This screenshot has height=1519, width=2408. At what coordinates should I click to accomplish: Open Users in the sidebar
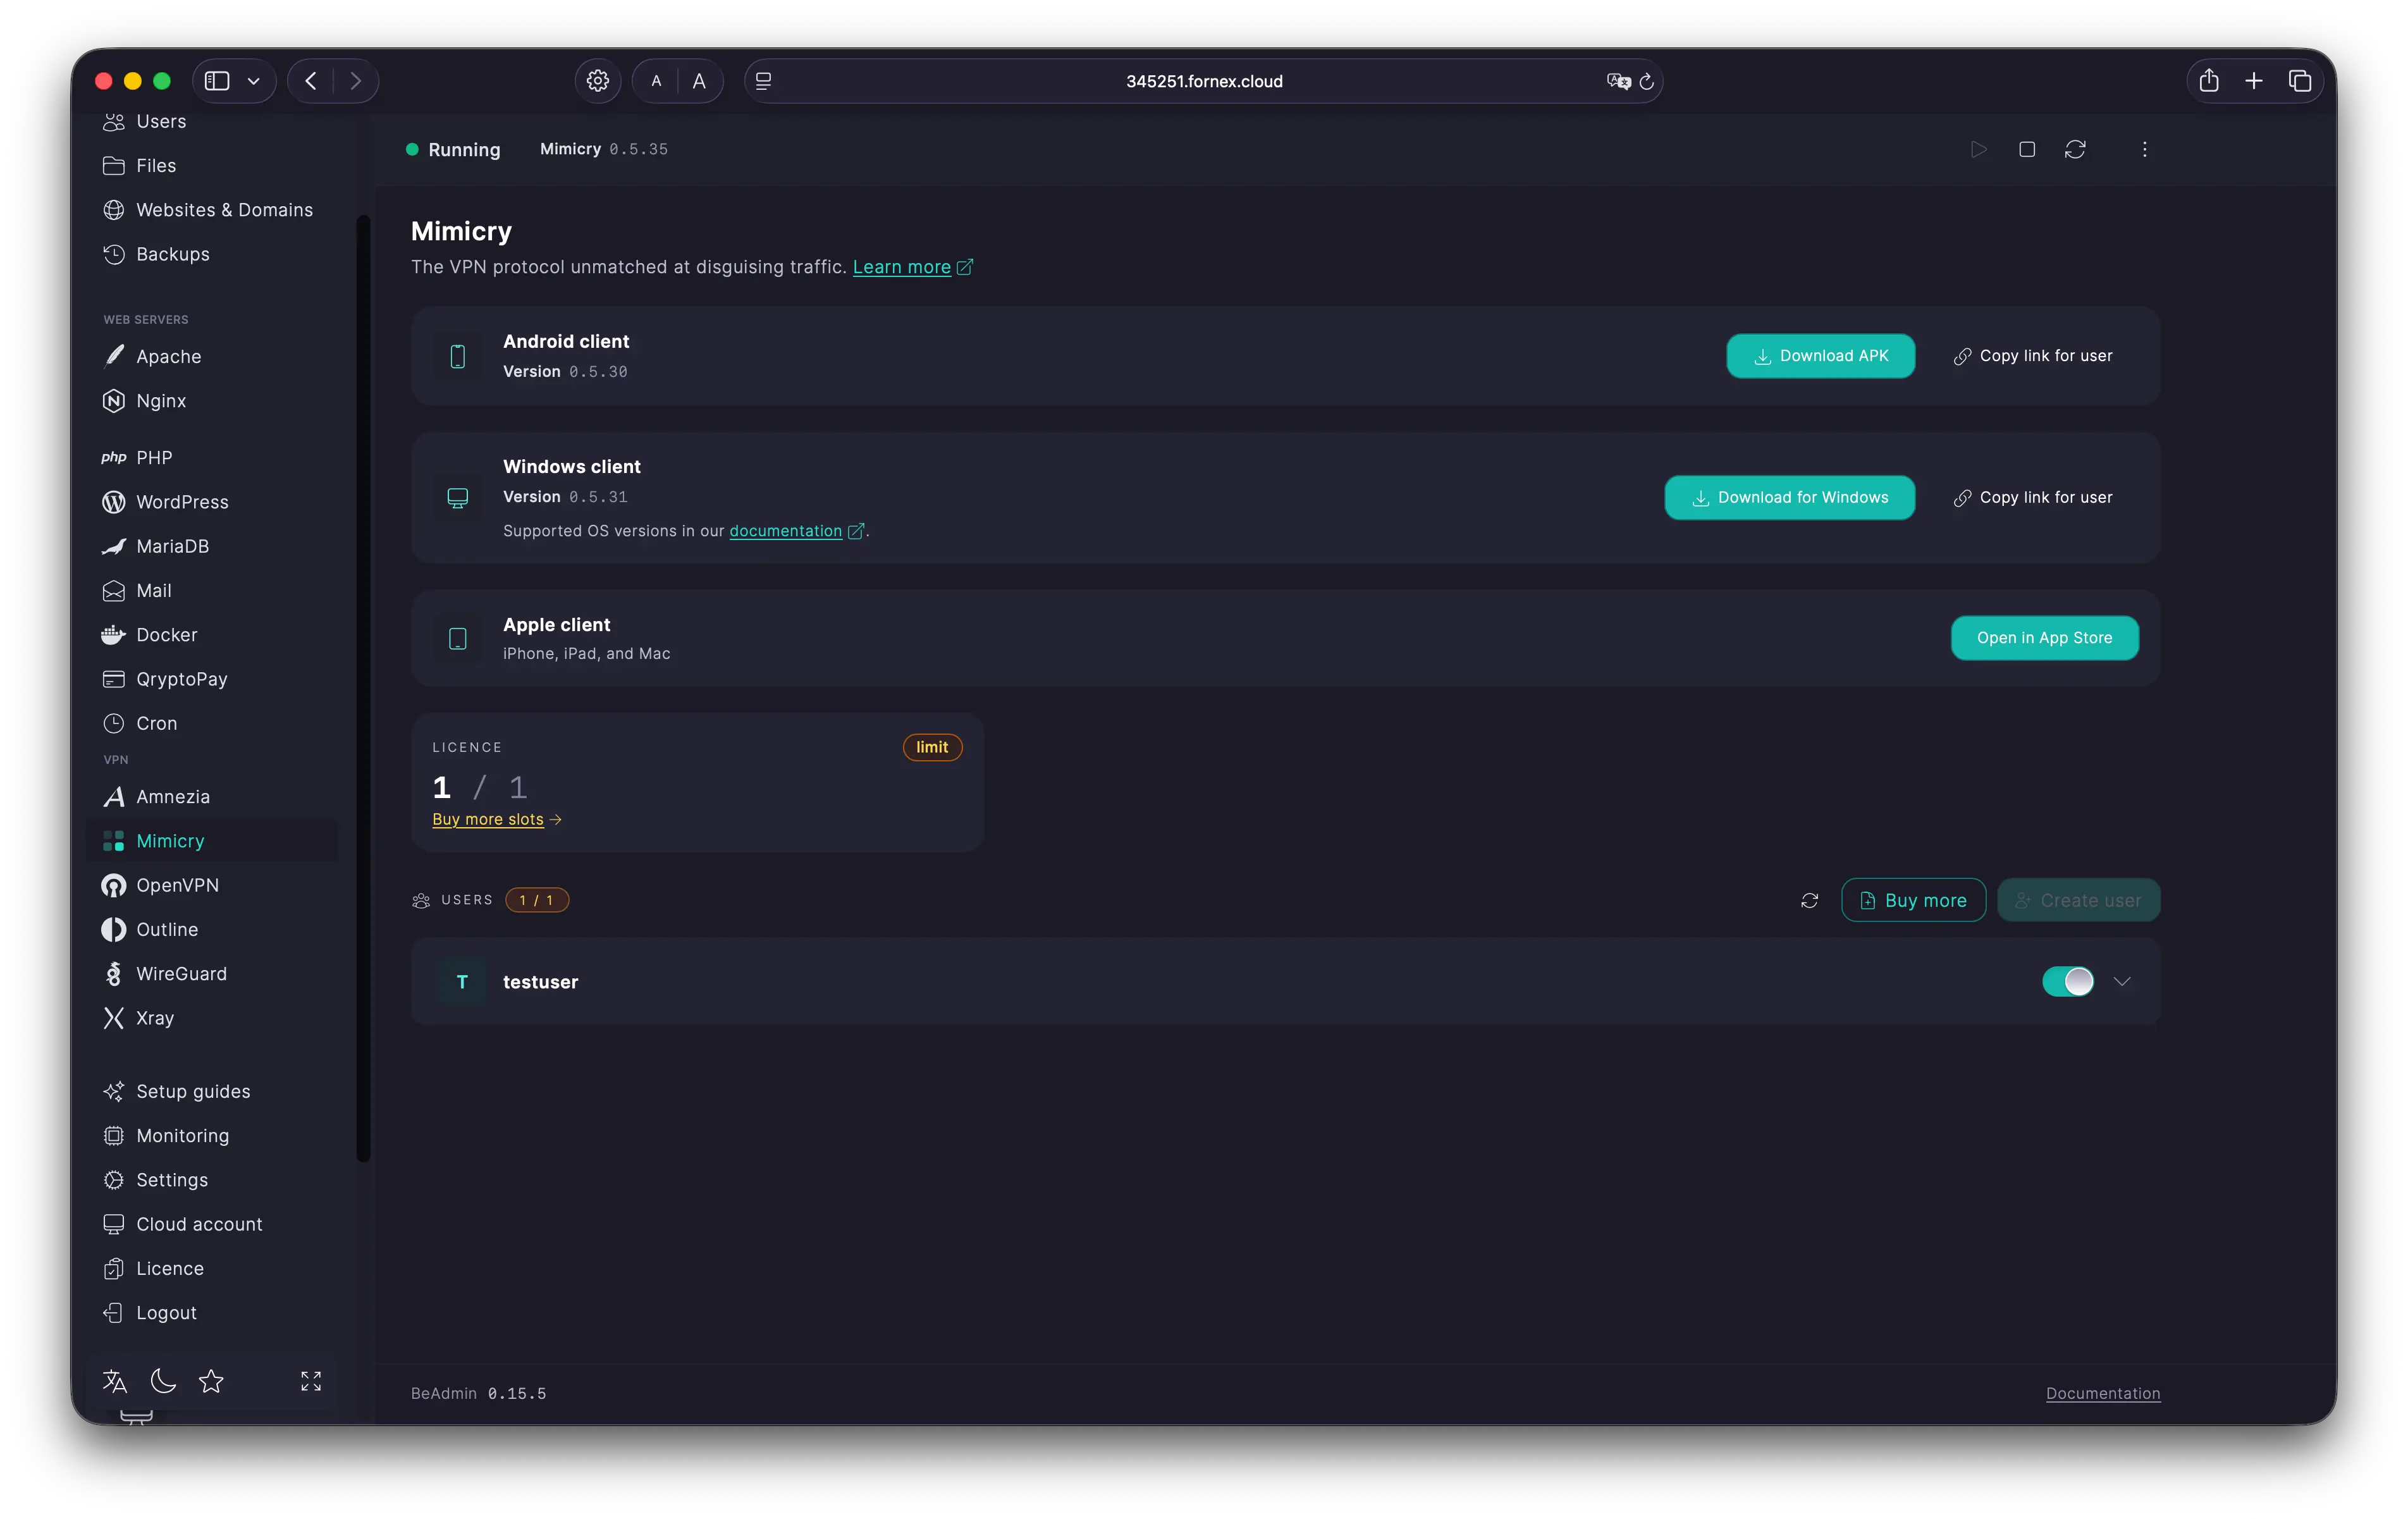tap(161, 121)
